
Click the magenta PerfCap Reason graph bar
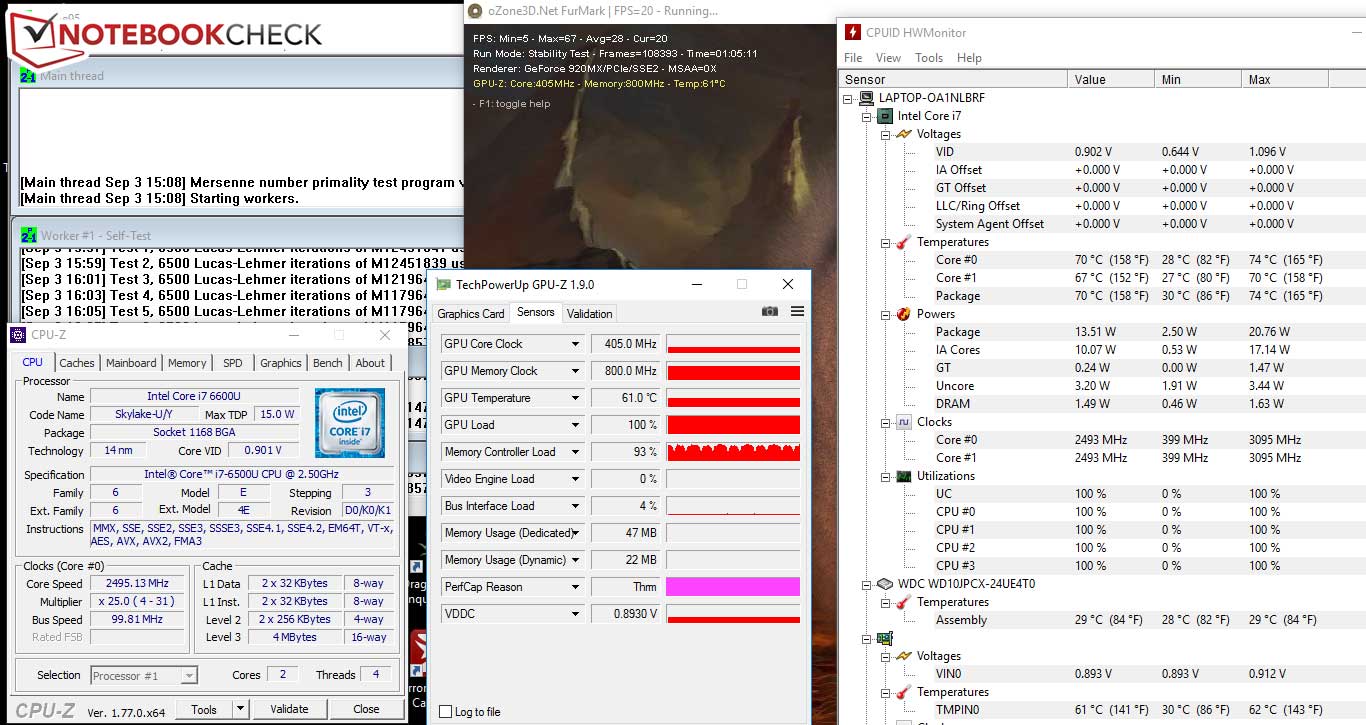pyautogui.click(x=733, y=587)
